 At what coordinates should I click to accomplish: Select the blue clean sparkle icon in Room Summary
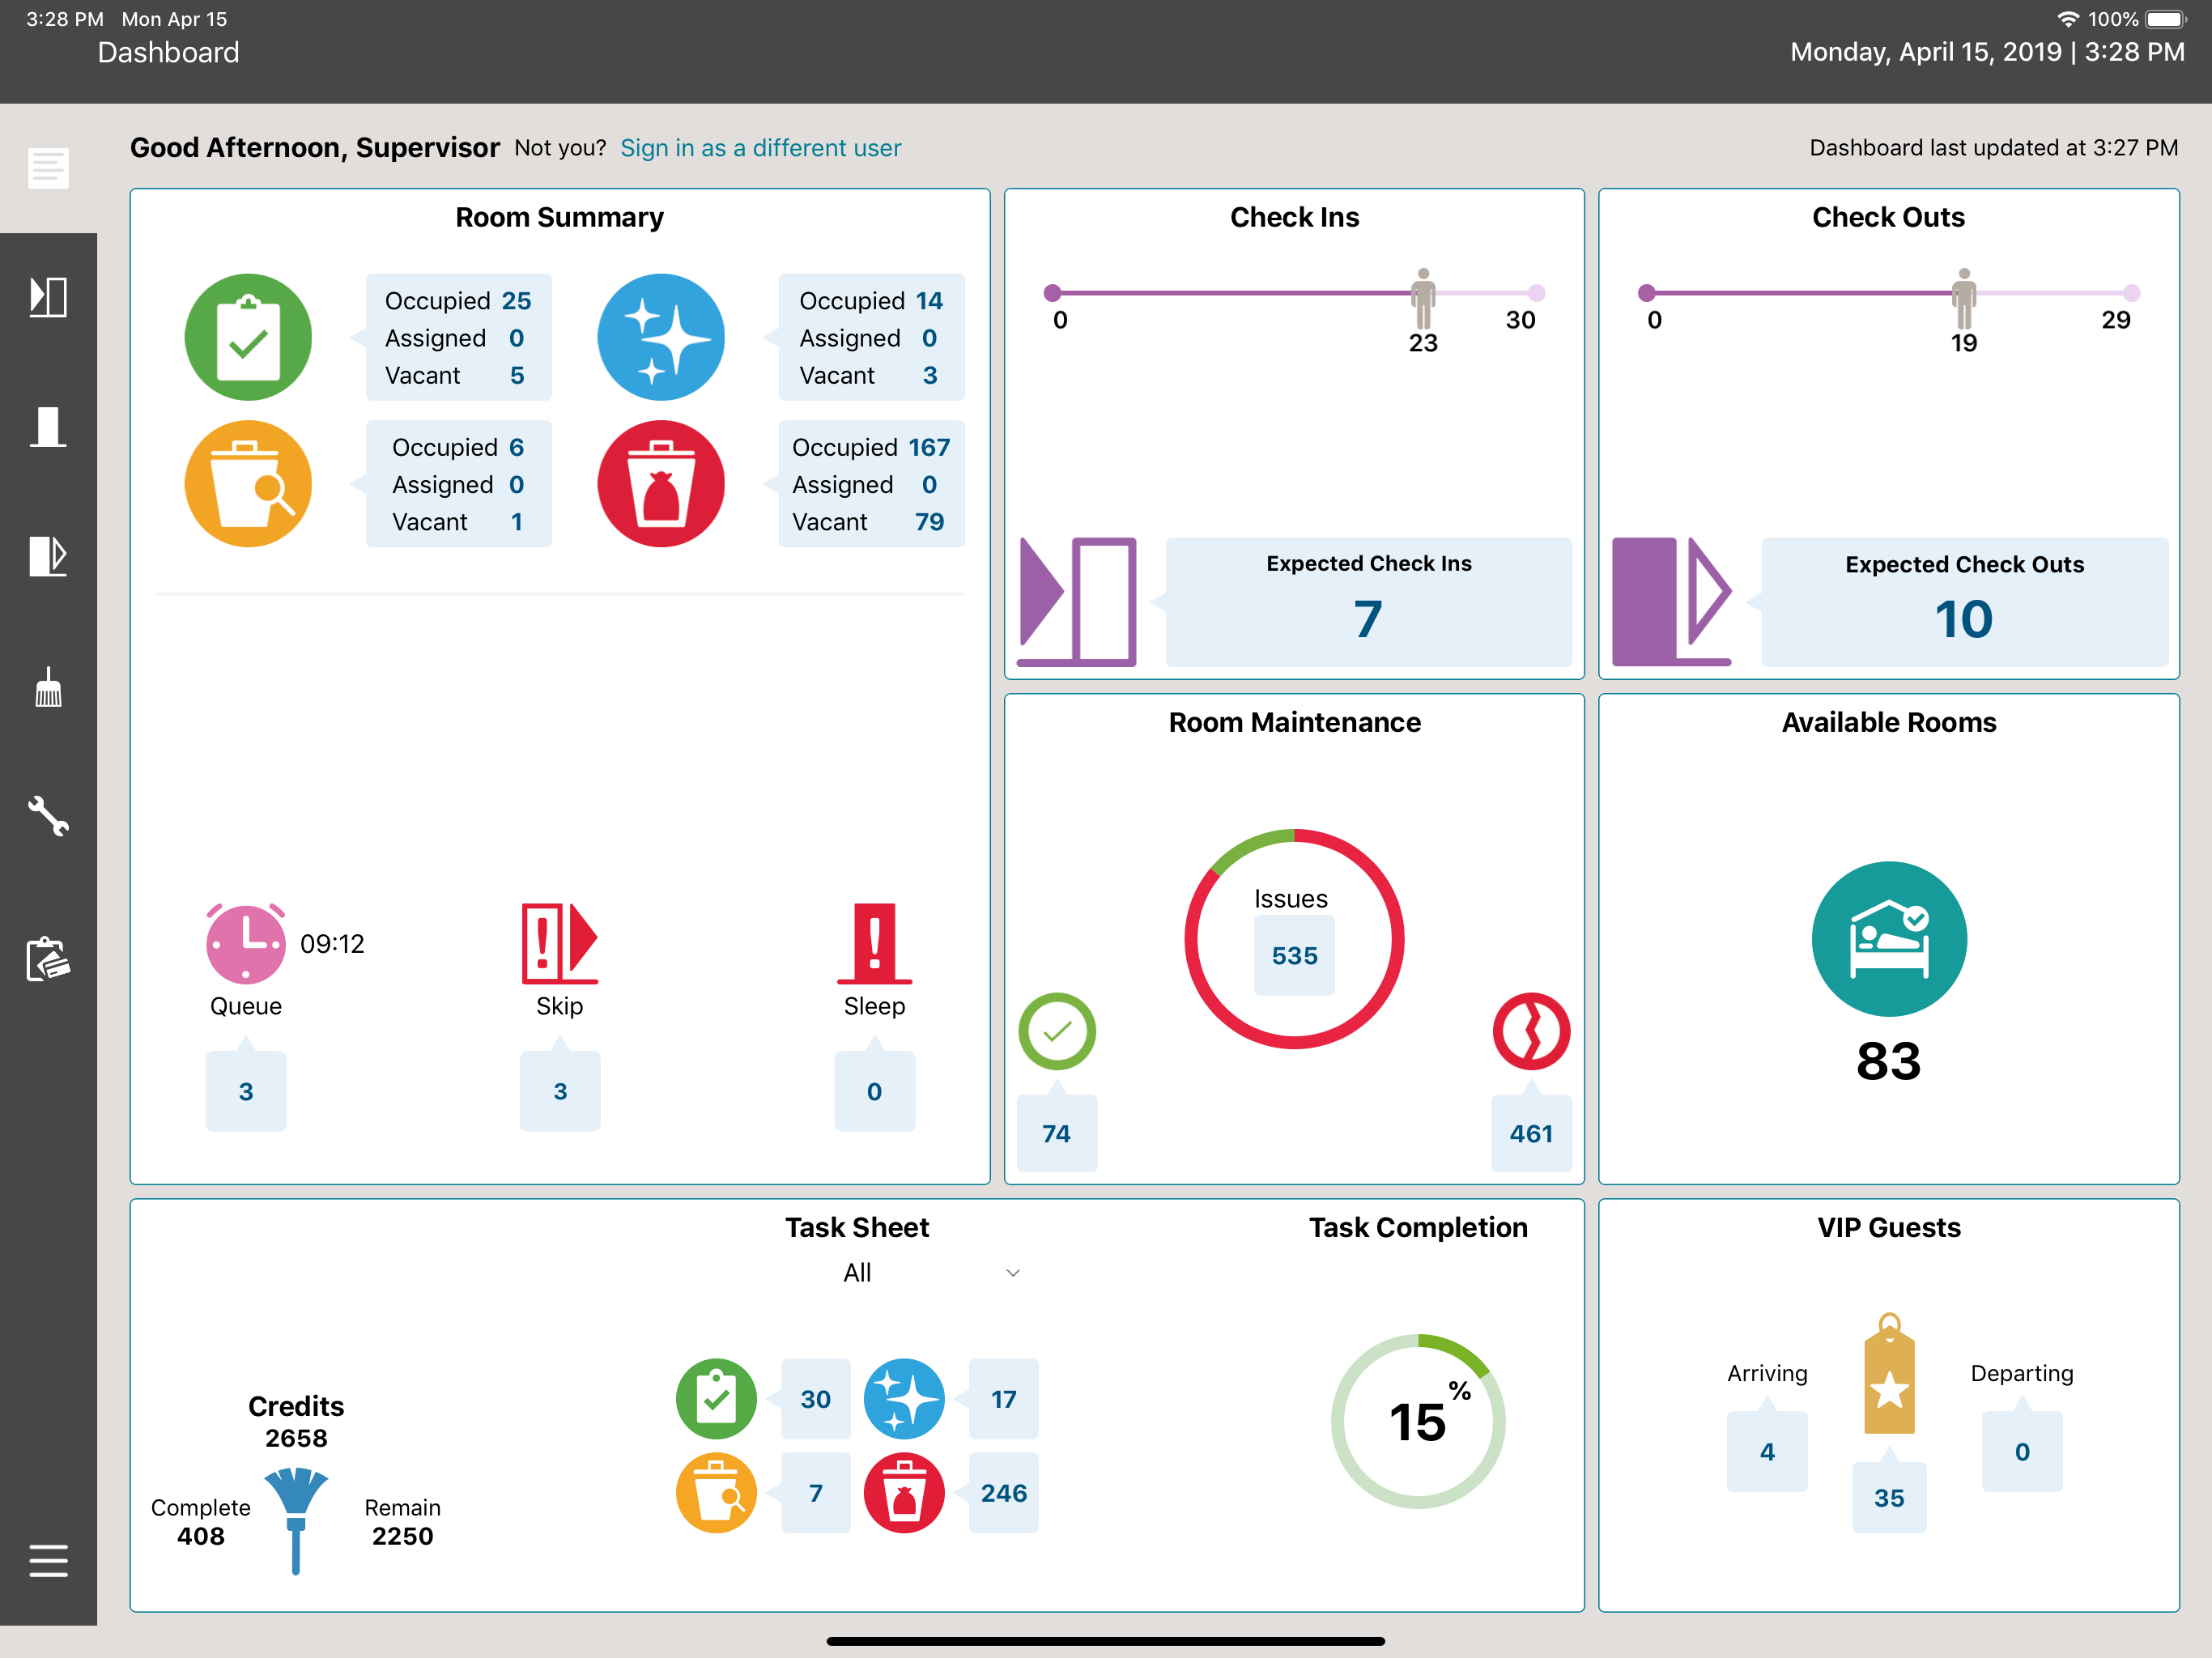661,337
